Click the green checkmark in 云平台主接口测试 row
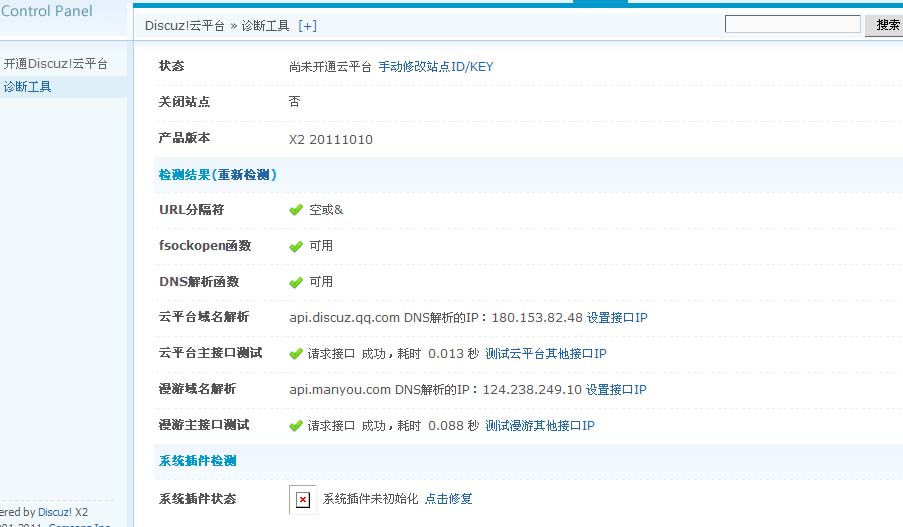Screen dimensions: 903x527 click(x=296, y=354)
